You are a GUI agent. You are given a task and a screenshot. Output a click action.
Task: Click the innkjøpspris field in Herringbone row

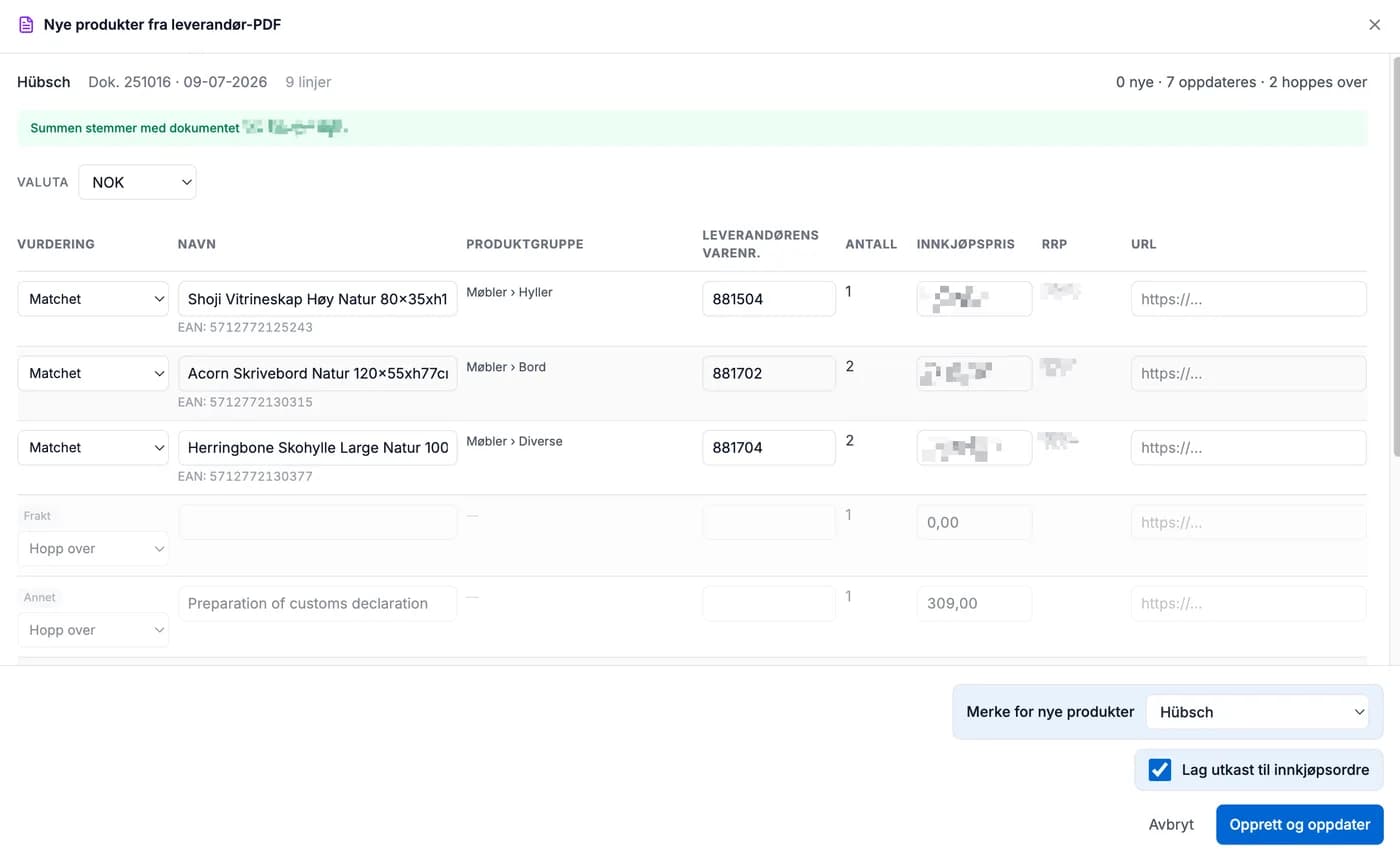(974, 447)
